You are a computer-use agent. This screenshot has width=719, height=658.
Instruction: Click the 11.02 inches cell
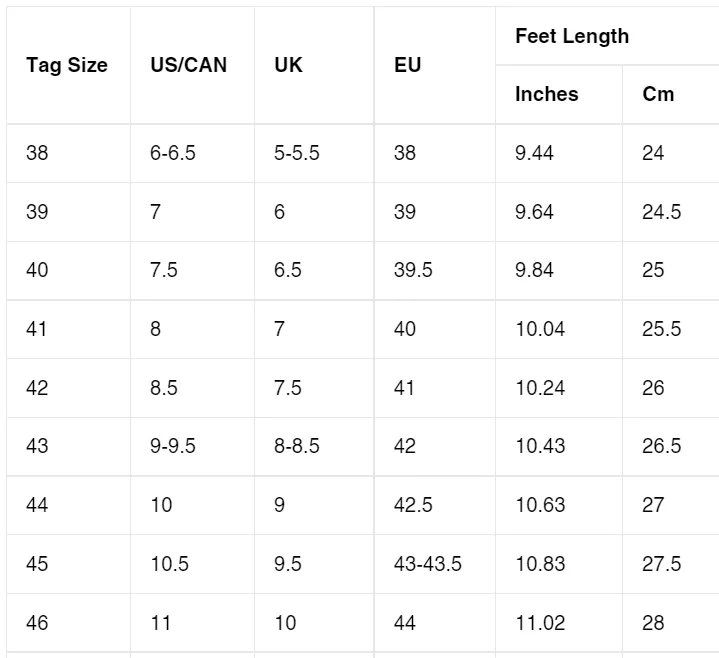[559, 623]
